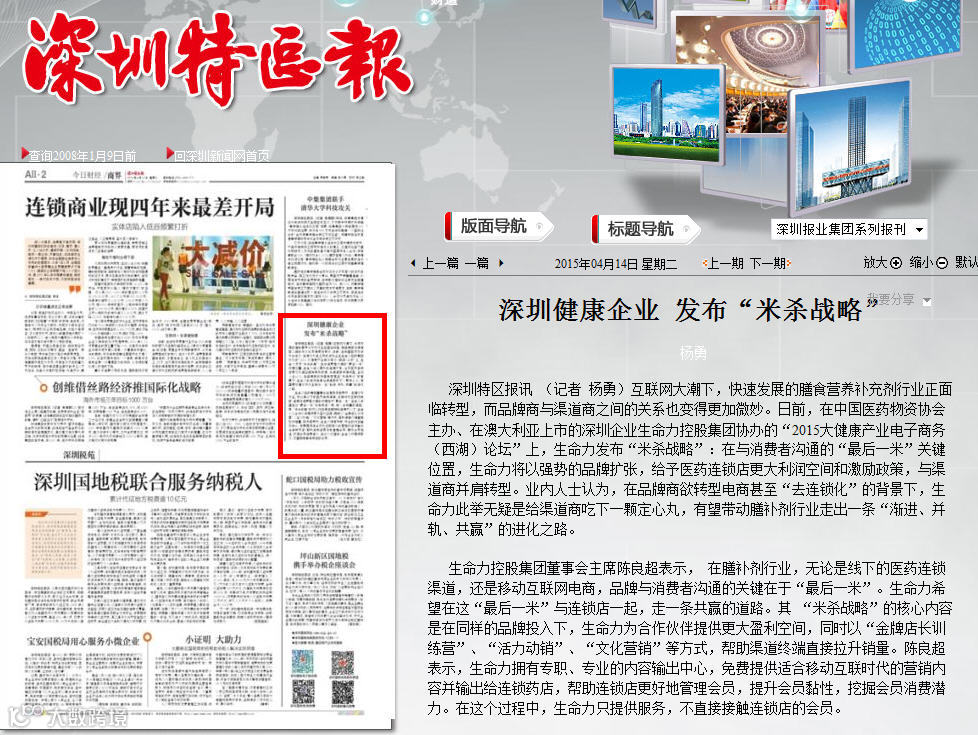Click the red triangle before 回深圳新闻网首页

170,153
